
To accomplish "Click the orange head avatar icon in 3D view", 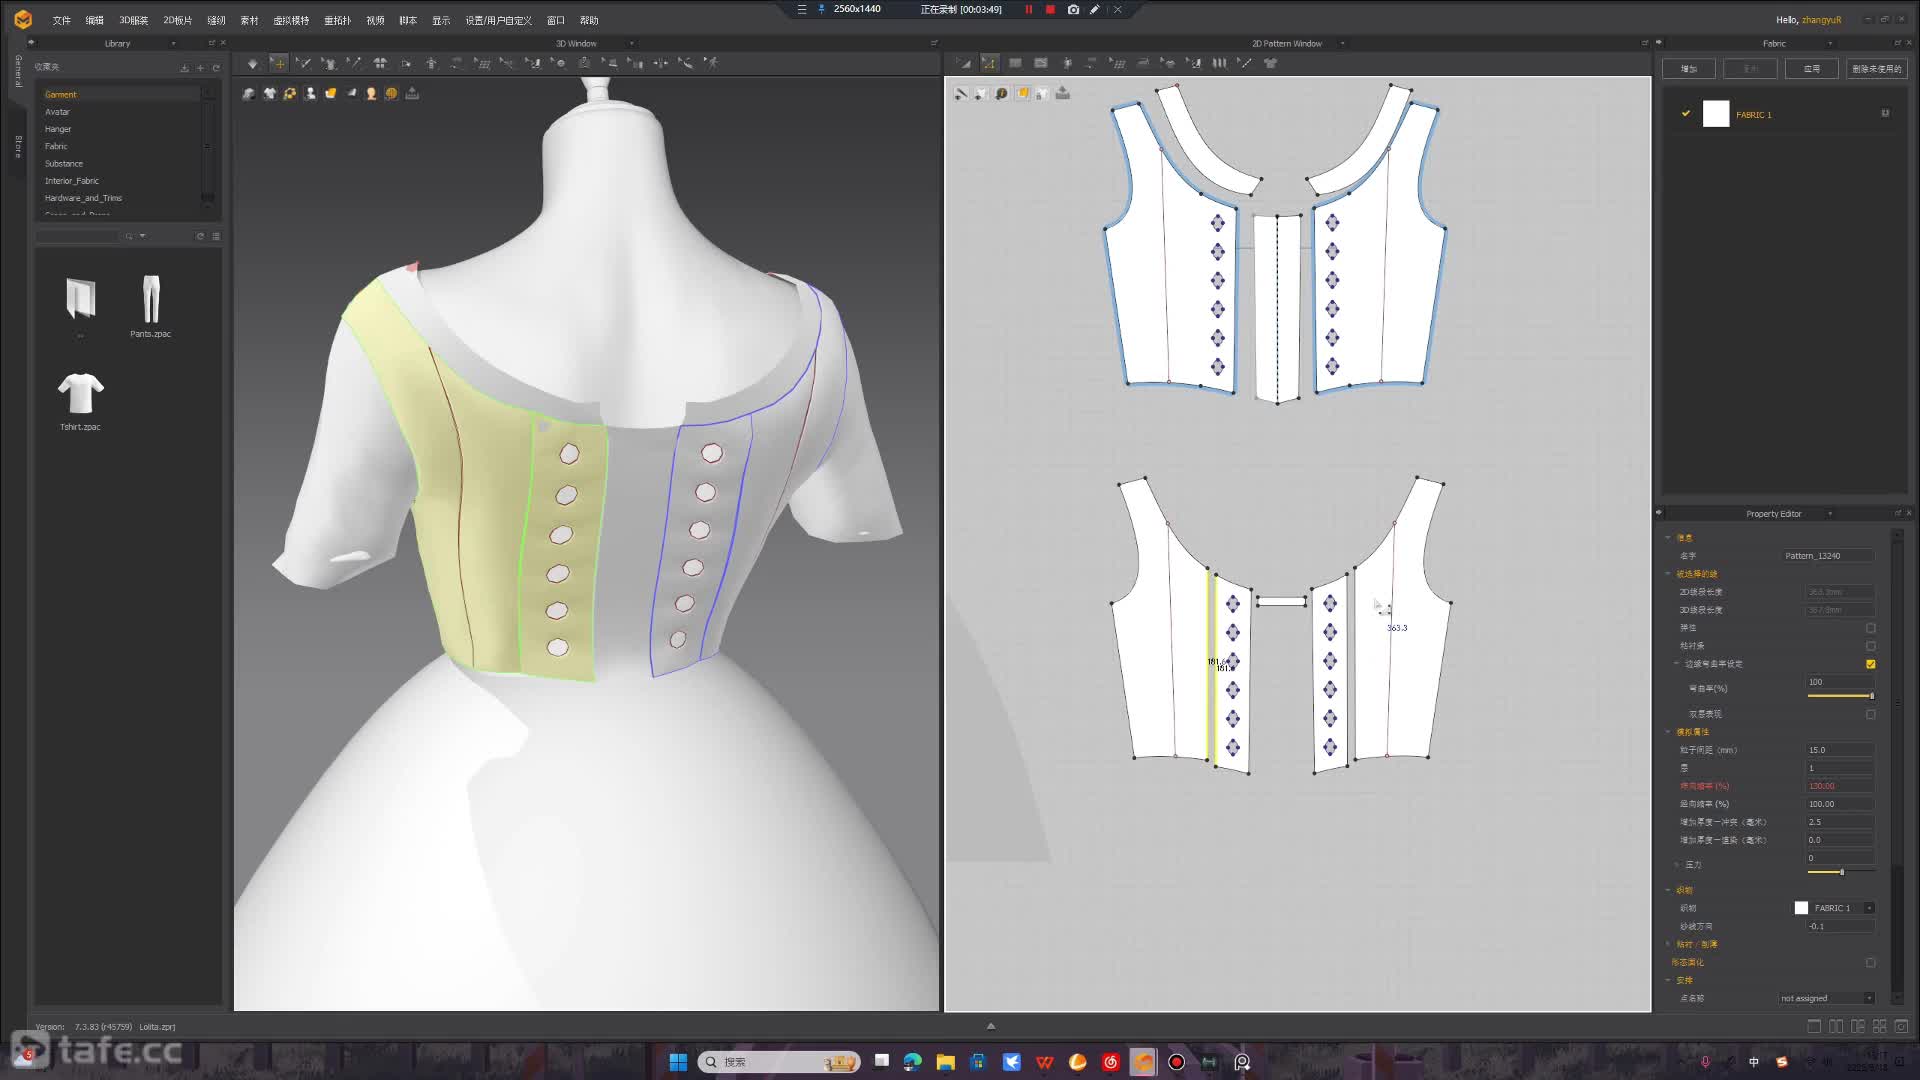I will point(371,93).
